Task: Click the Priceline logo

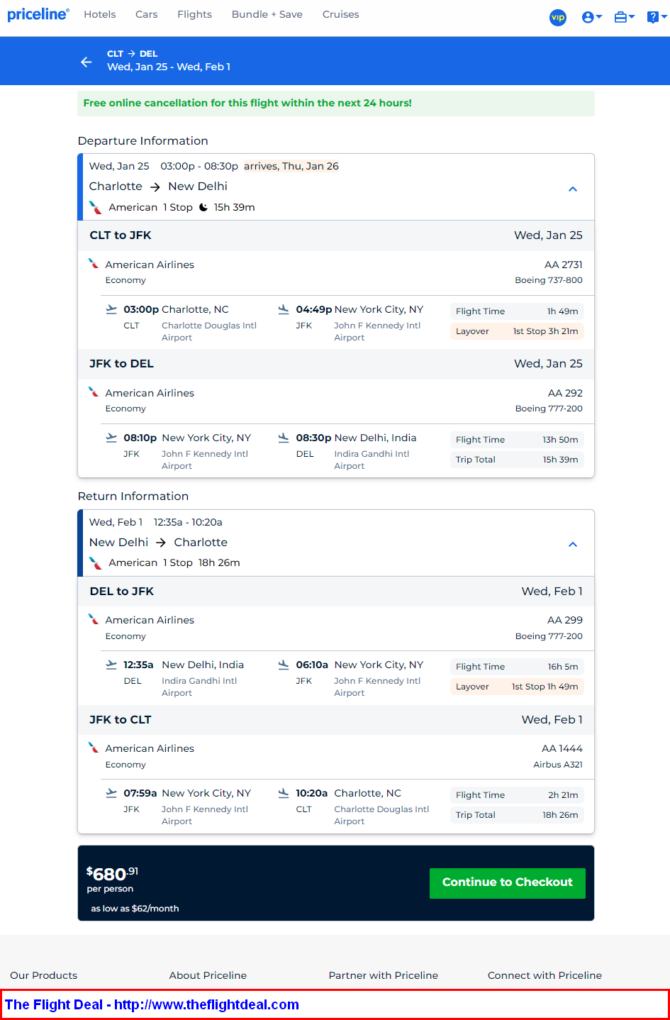Action: coord(38,14)
